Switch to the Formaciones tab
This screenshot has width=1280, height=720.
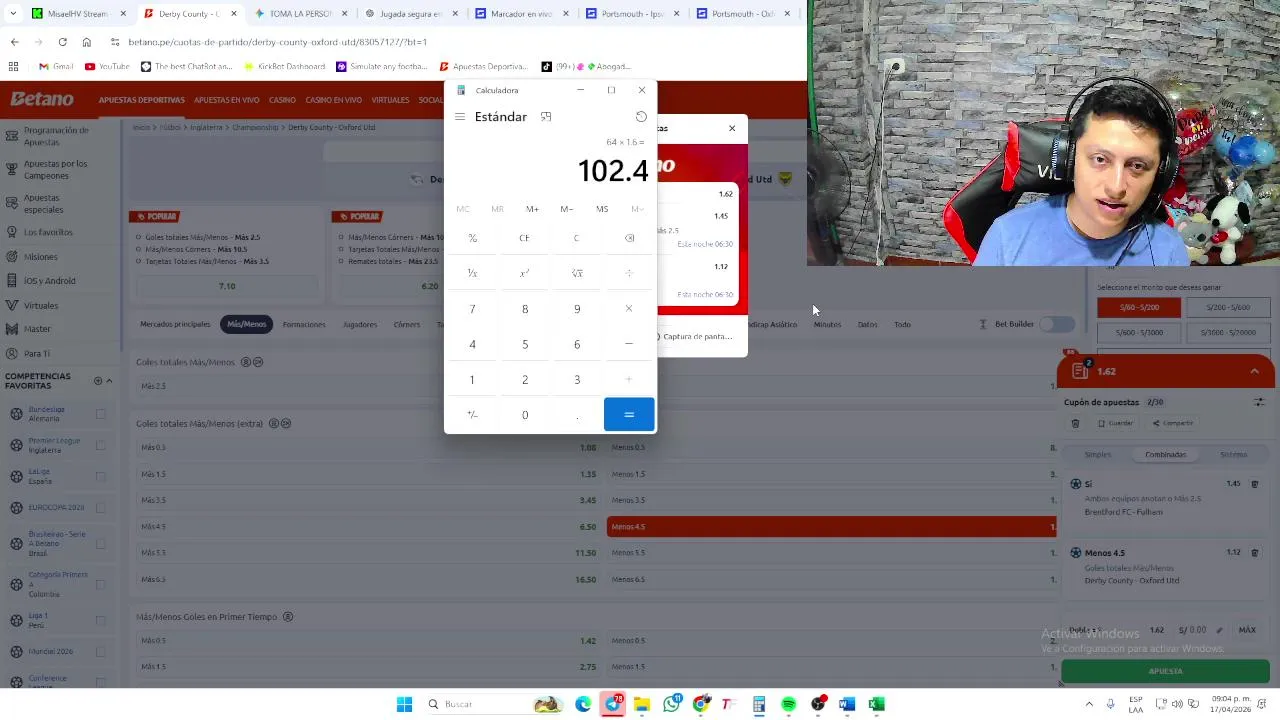pyautogui.click(x=304, y=324)
